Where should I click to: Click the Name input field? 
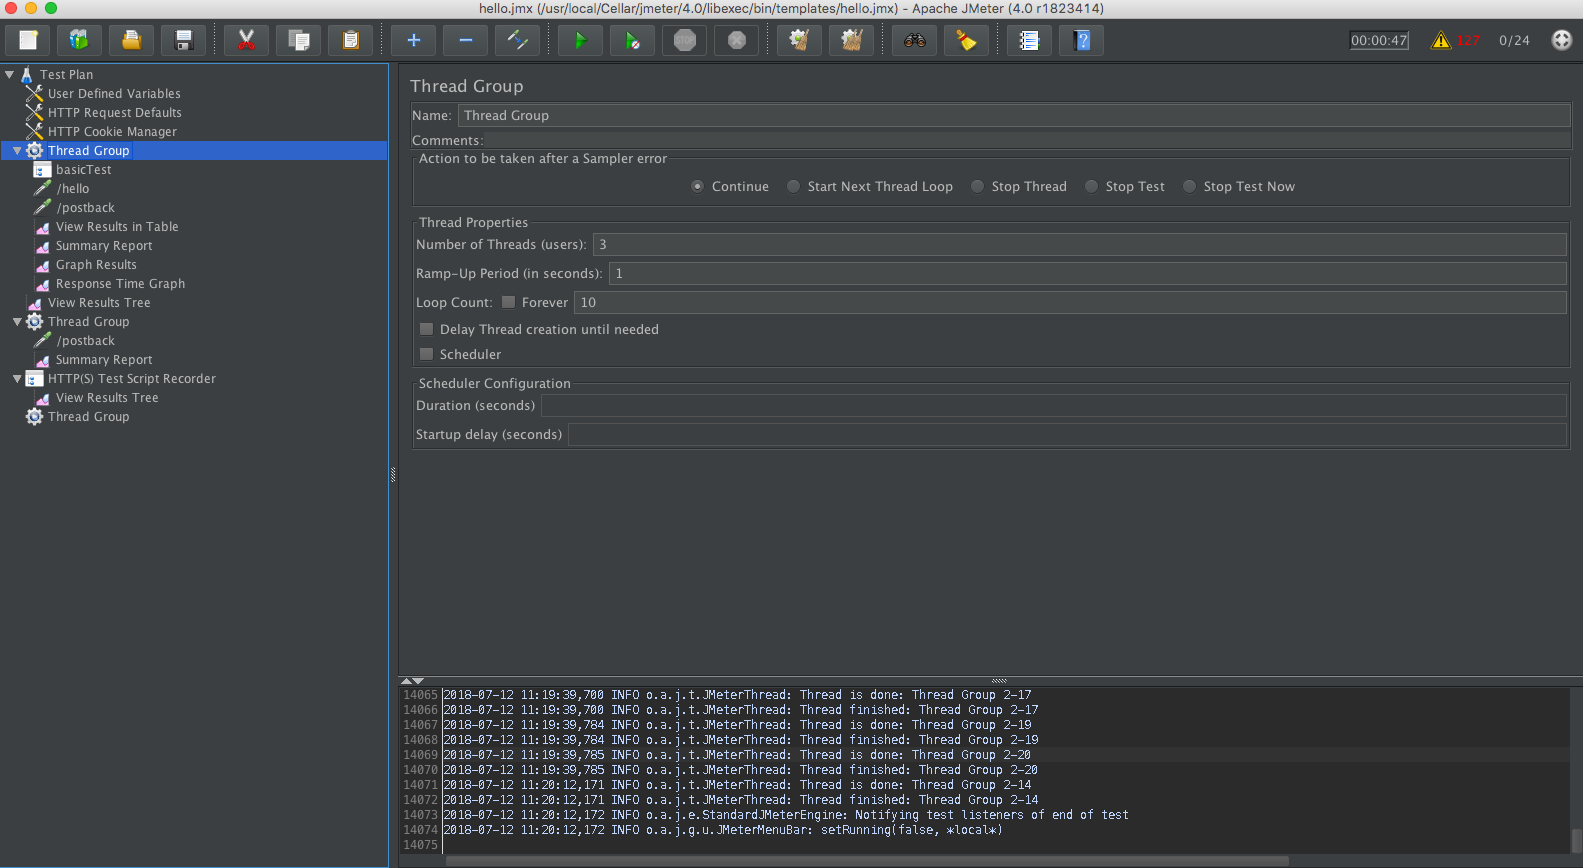[x=1014, y=115]
